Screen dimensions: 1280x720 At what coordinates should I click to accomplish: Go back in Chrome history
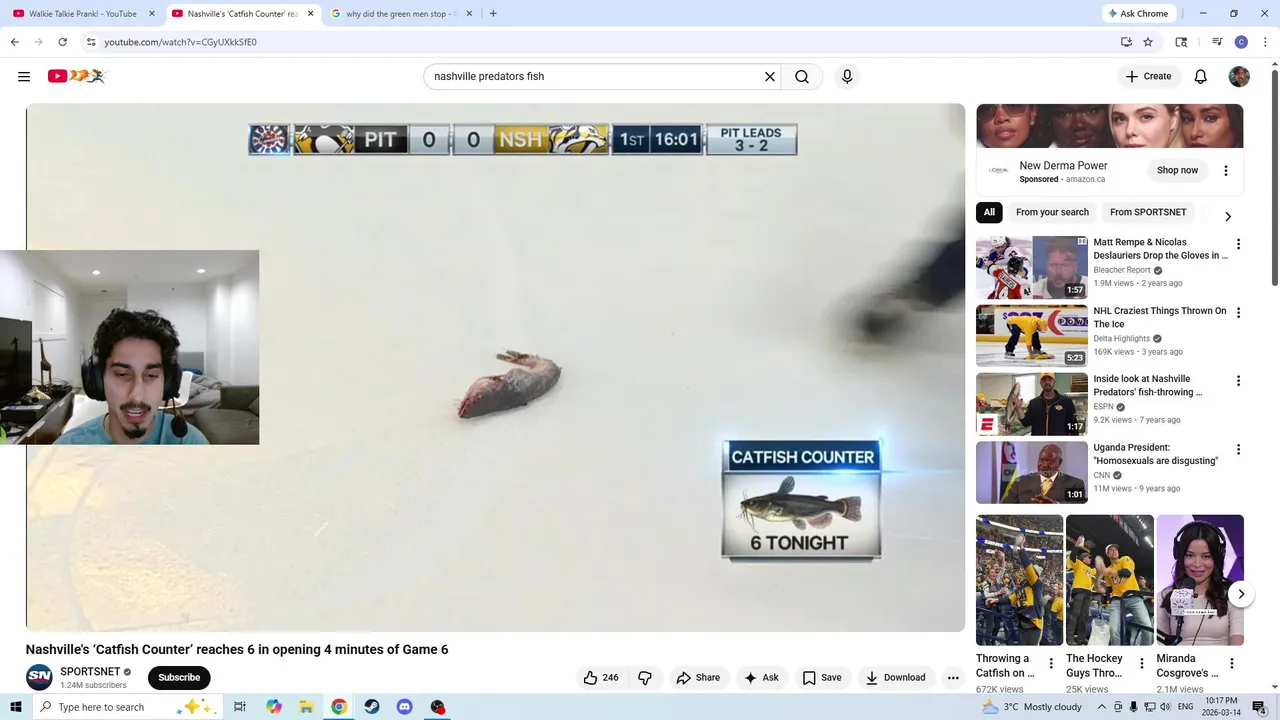[x=14, y=42]
